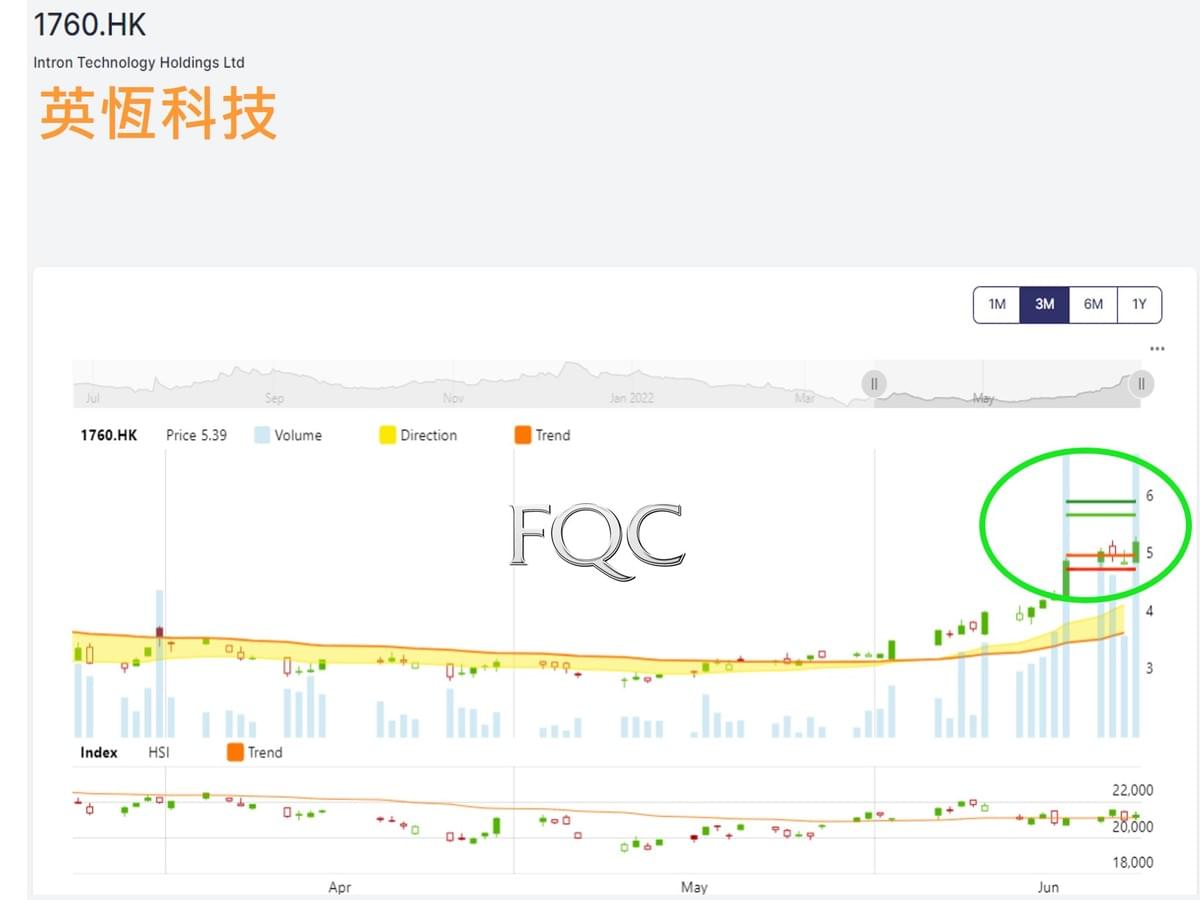Image resolution: width=1200 pixels, height=900 pixels.
Task: Toggle the Volume legend series
Action: pyautogui.click(x=288, y=435)
